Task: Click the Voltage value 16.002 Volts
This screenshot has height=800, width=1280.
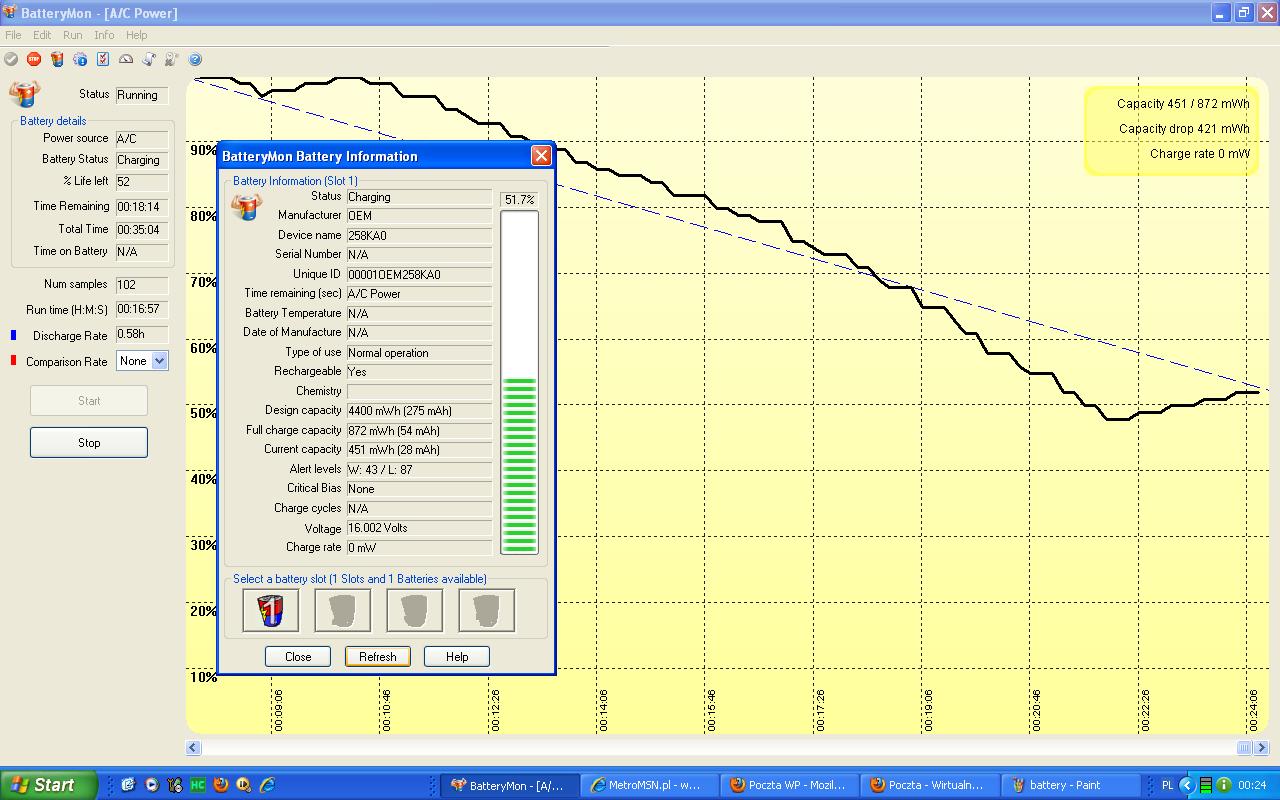Action: (419, 528)
